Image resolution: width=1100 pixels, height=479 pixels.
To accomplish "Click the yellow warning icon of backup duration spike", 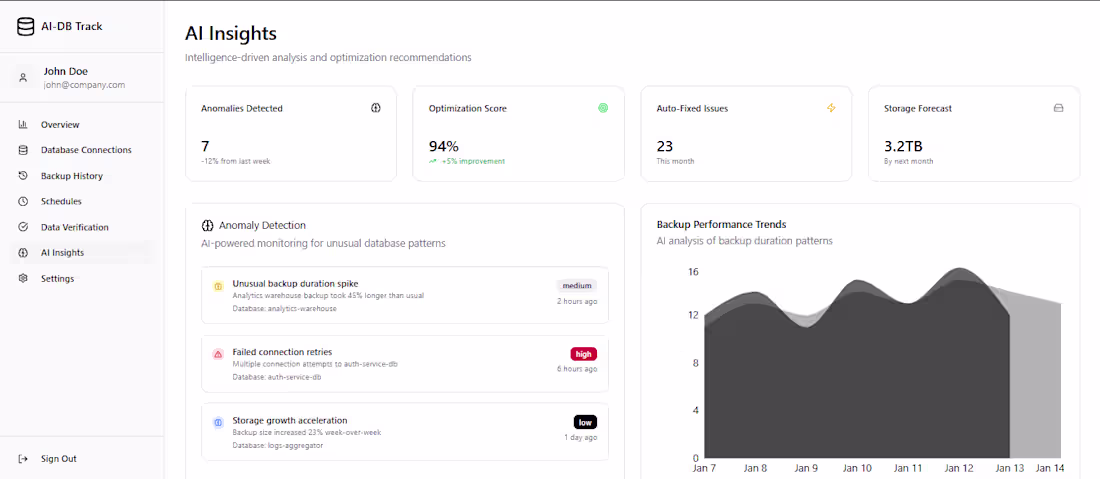I will (217, 287).
